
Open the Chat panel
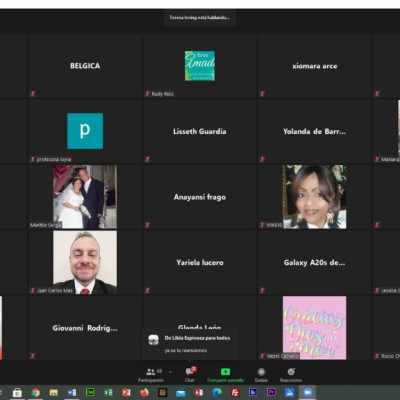click(x=190, y=375)
